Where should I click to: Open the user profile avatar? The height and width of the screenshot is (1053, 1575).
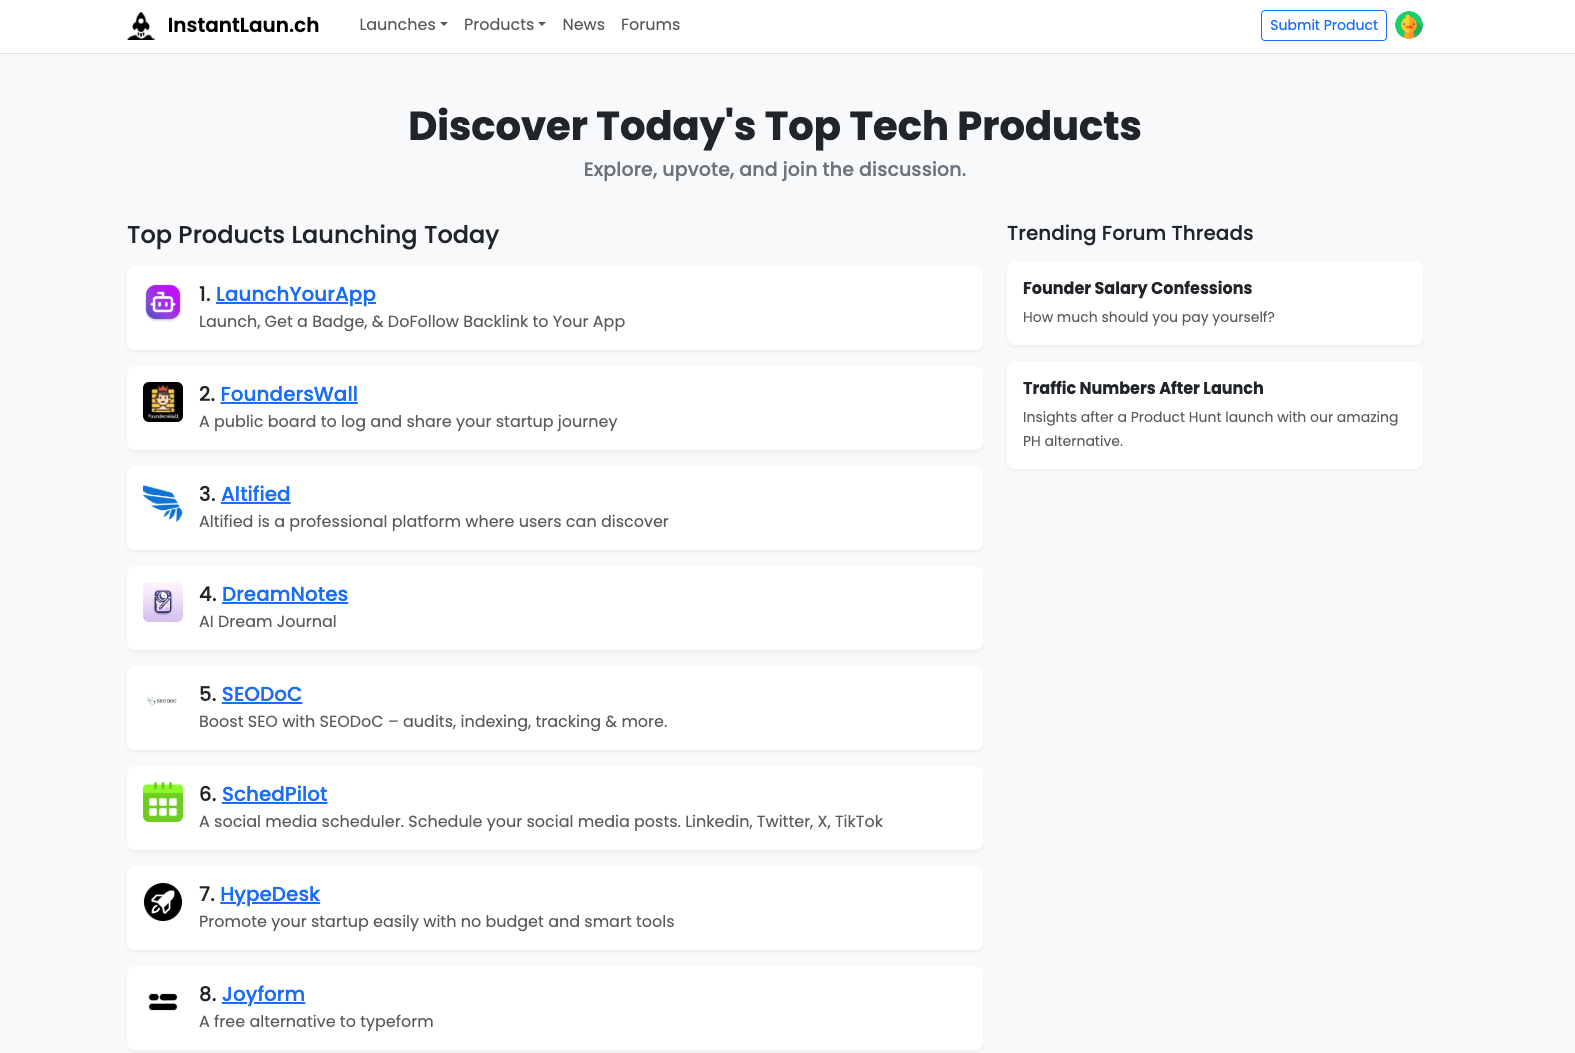pos(1408,25)
